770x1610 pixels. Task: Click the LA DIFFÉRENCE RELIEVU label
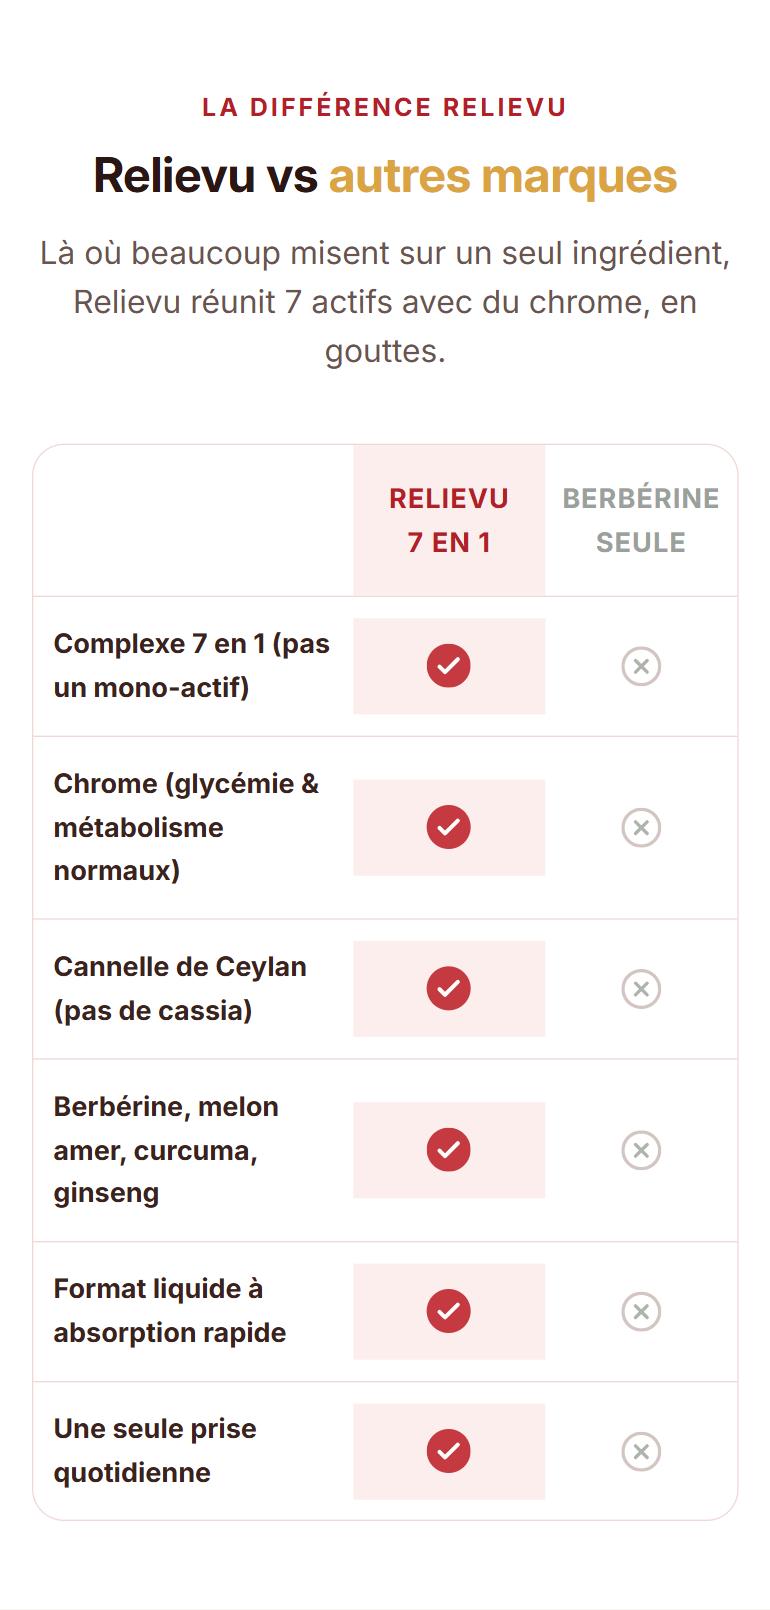(x=385, y=107)
